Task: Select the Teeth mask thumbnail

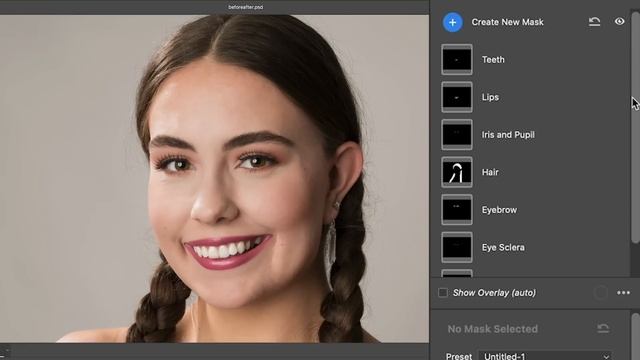Action: [x=457, y=60]
